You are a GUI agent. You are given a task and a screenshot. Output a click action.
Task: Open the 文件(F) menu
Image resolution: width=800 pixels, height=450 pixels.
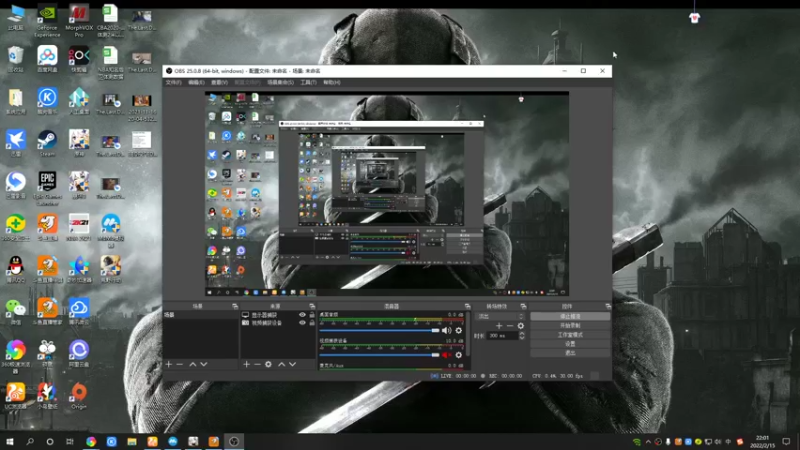[173, 82]
